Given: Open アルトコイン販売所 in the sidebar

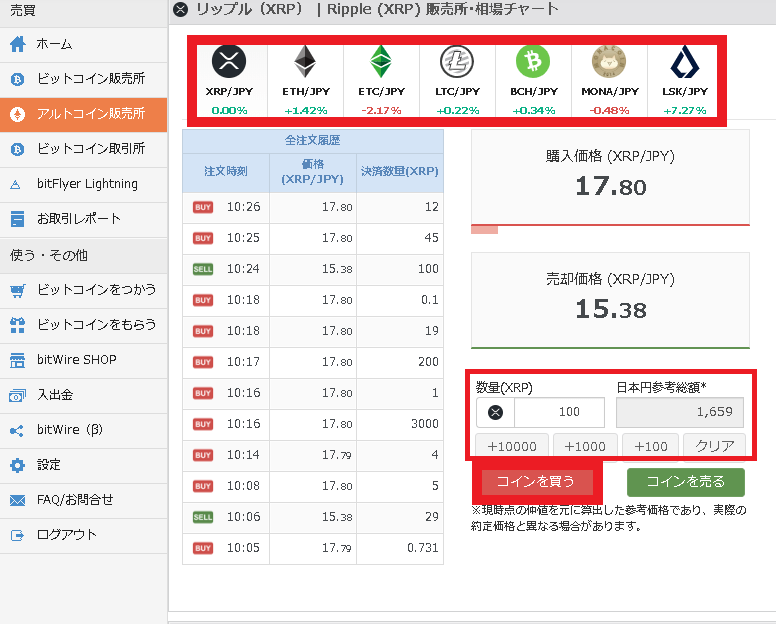Looking at the screenshot, I should coord(84,114).
